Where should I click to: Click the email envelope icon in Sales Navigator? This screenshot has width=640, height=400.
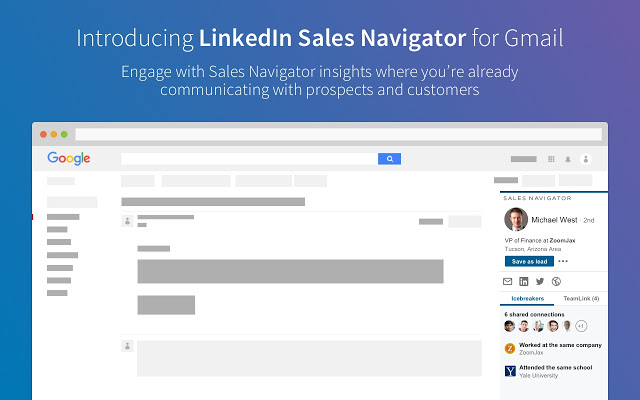(x=507, y=281)
